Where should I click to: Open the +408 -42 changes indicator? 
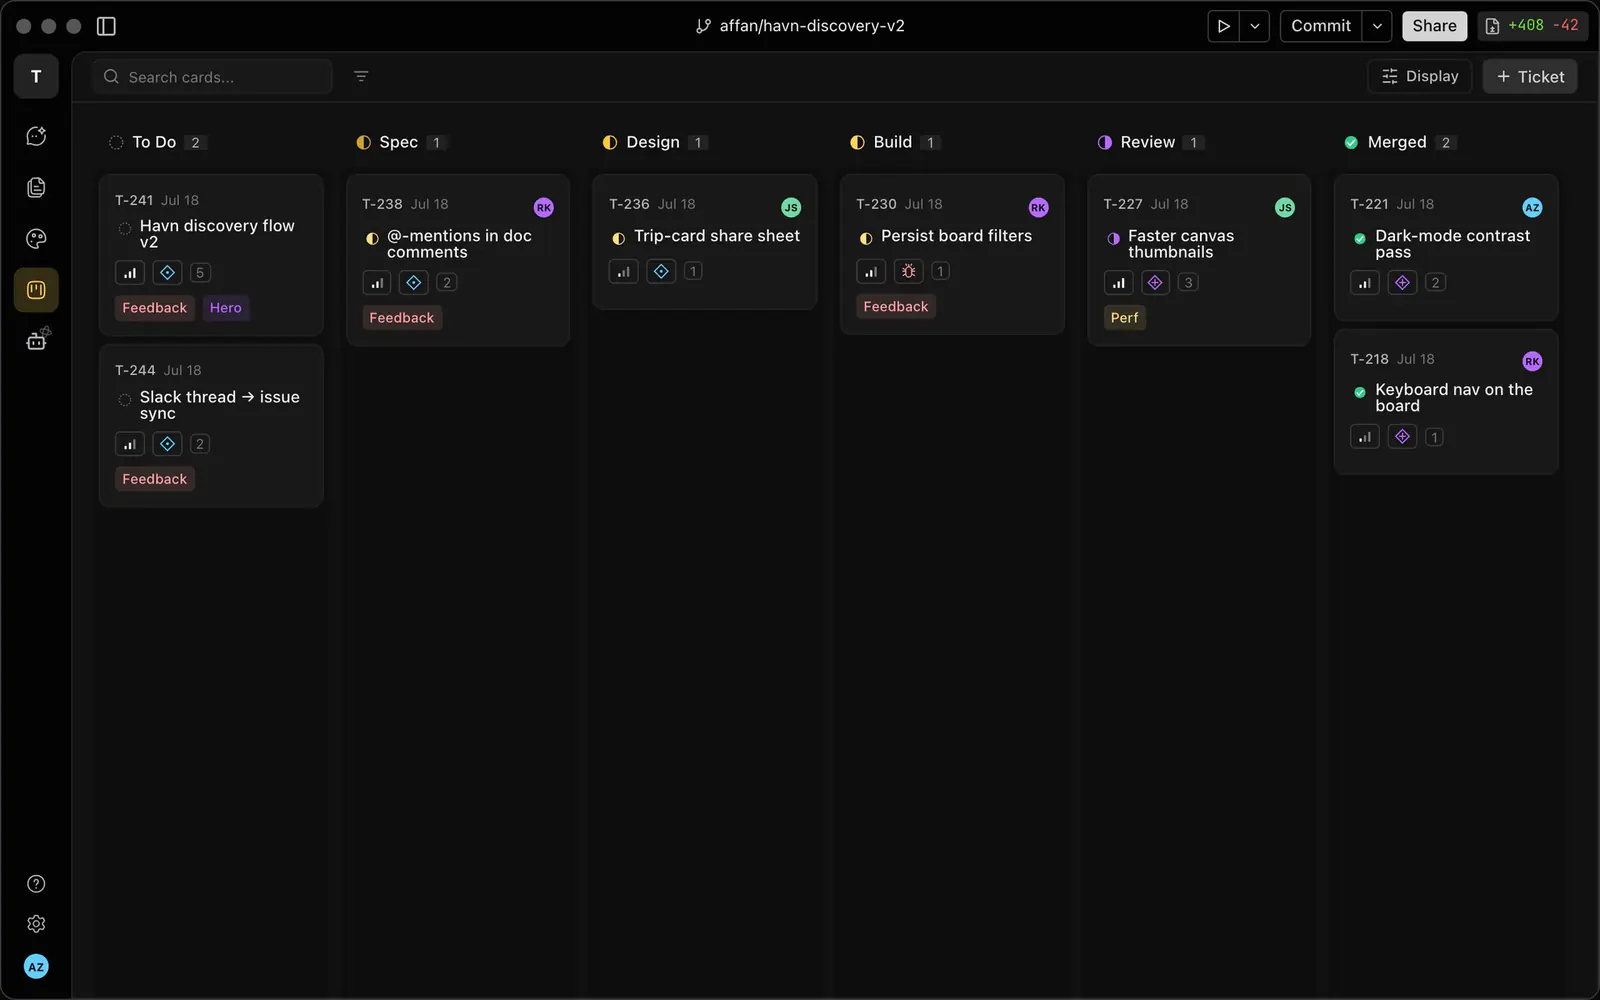coord(1533,26)
